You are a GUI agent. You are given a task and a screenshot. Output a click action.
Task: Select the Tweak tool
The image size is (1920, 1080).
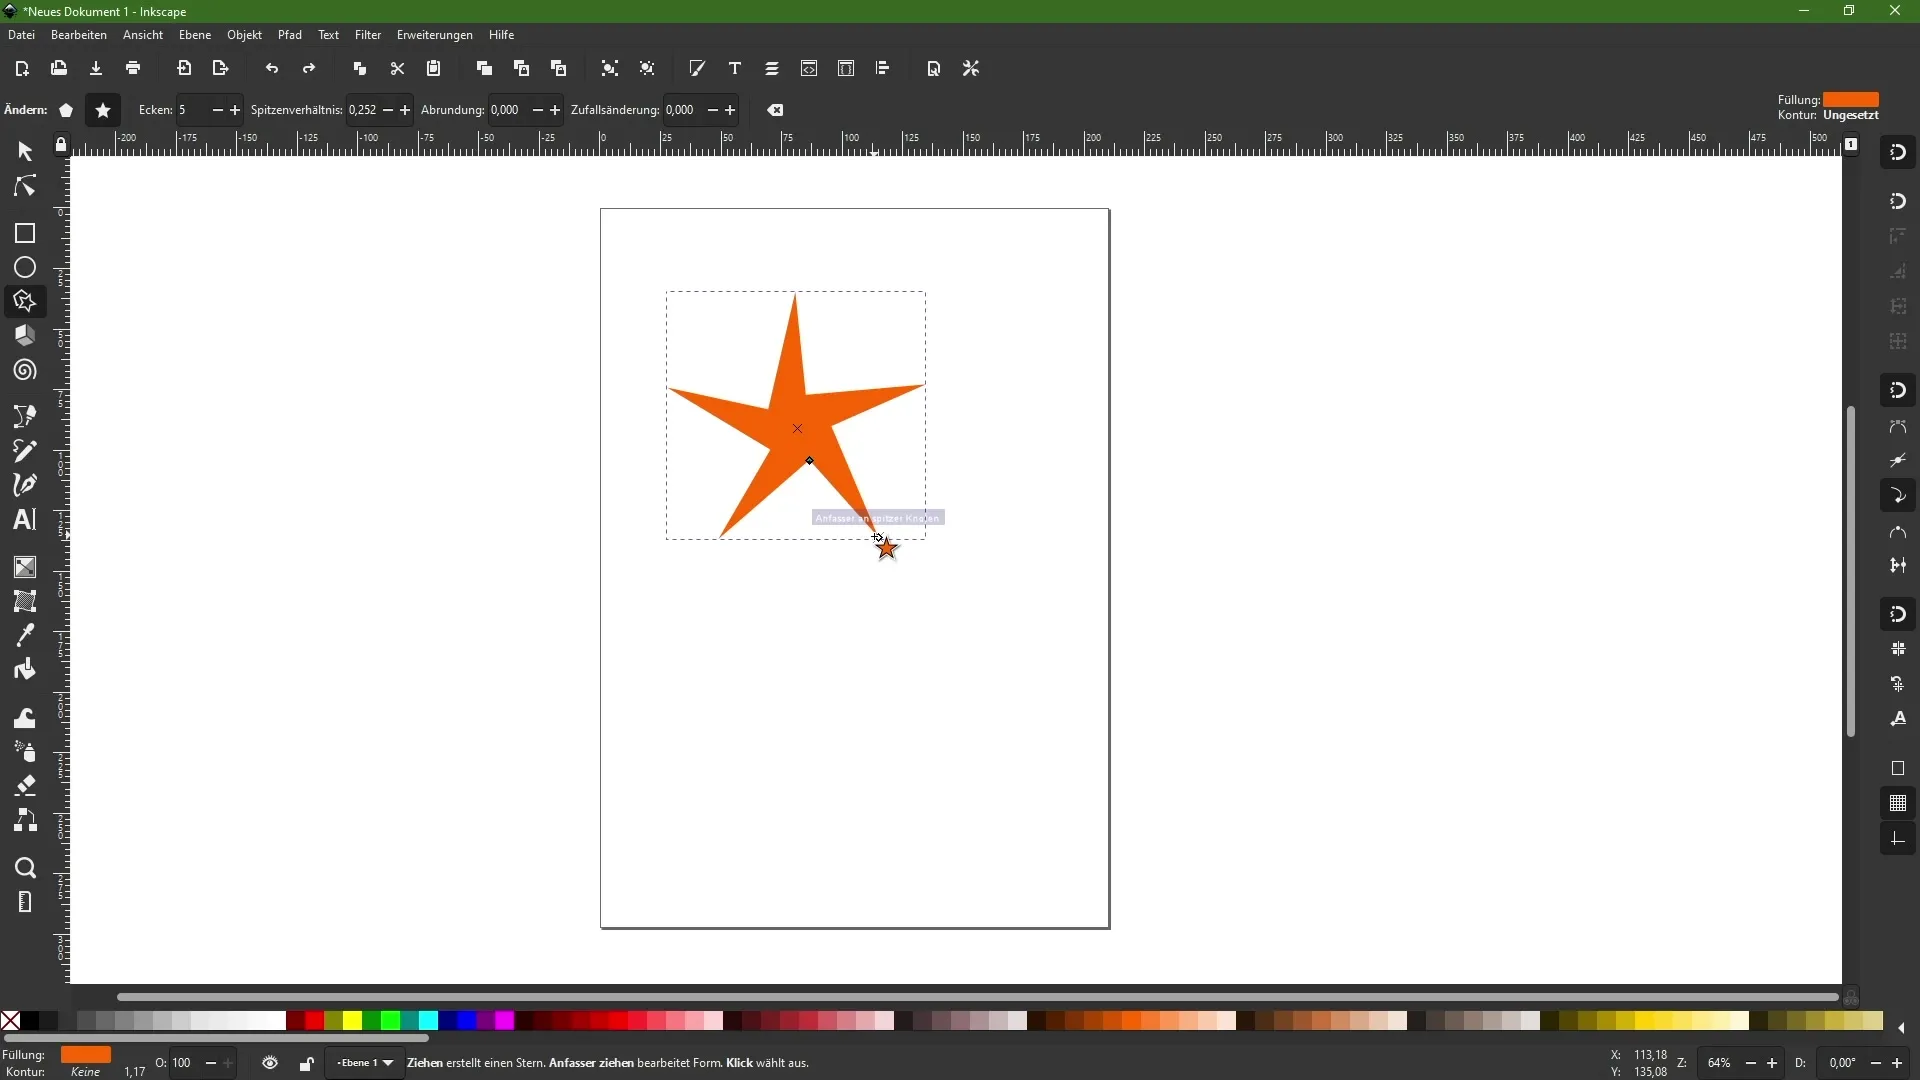[25, 719]
